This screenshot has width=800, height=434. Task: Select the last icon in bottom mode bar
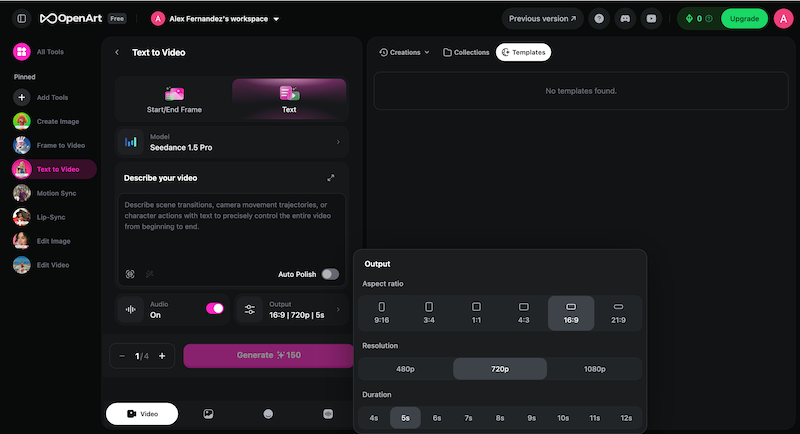(x=328, y=414)
